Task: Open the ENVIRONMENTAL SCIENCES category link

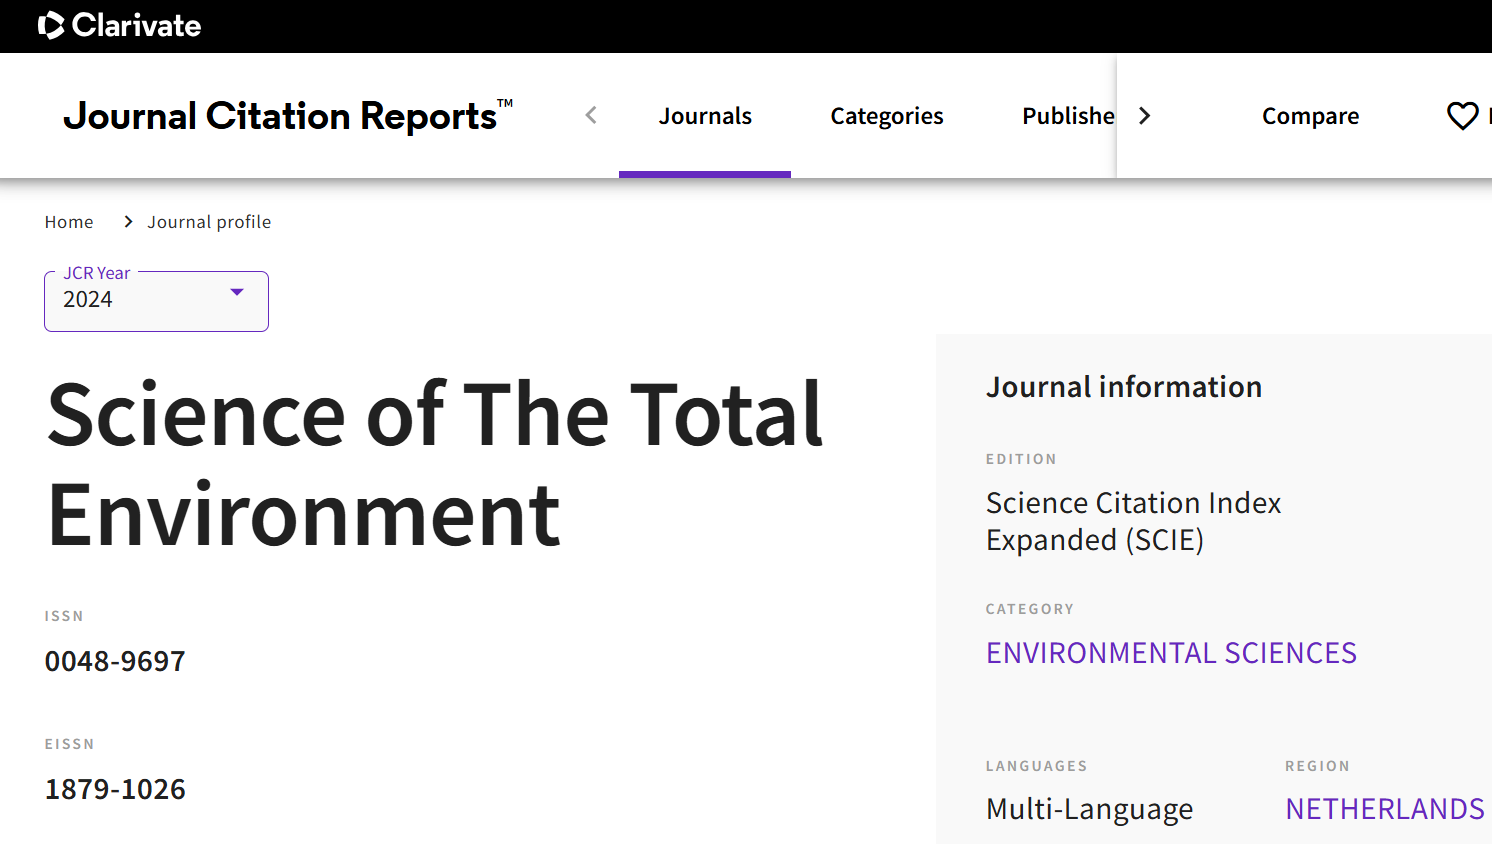Action: (1171, 653)
